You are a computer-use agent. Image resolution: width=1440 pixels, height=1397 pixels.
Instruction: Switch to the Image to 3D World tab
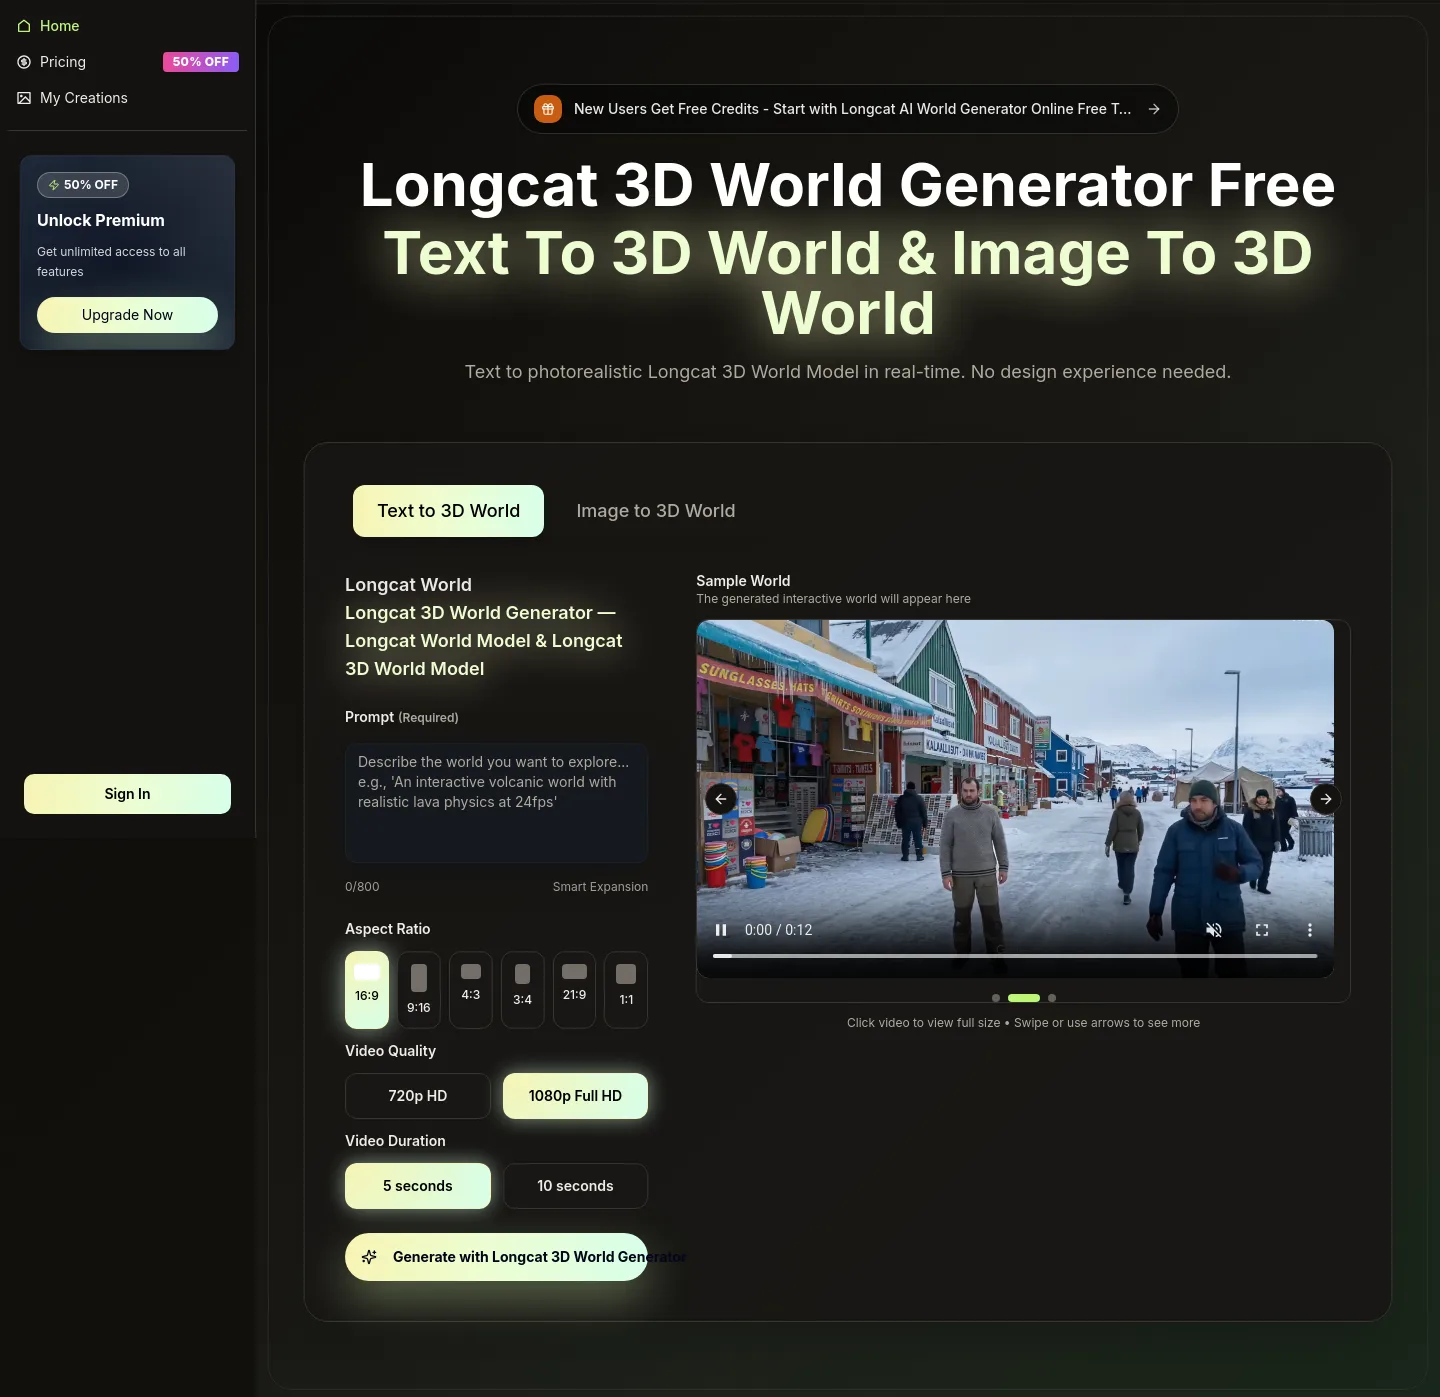pyautogui.click(x=656, y=511)
